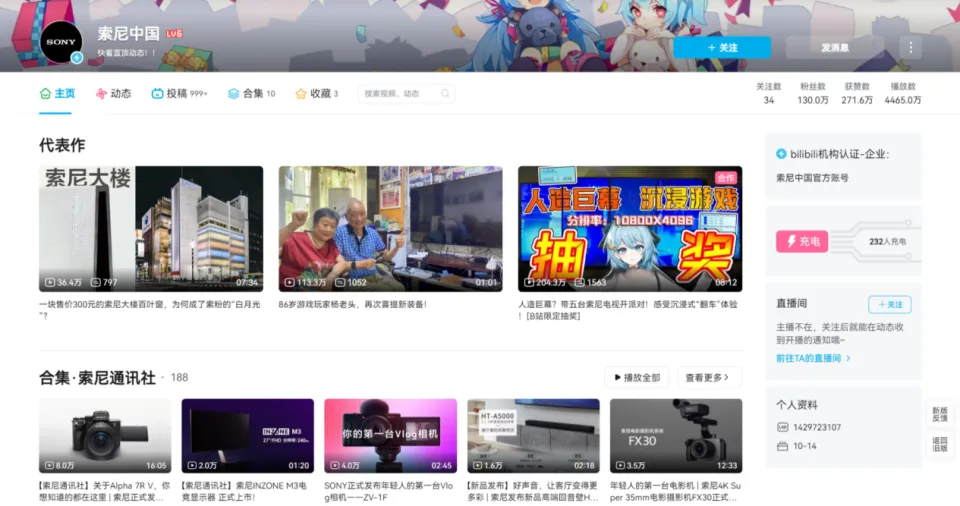960x506 pixels.
Task: Click the pink 充电 button
Action: pos(802,241)
